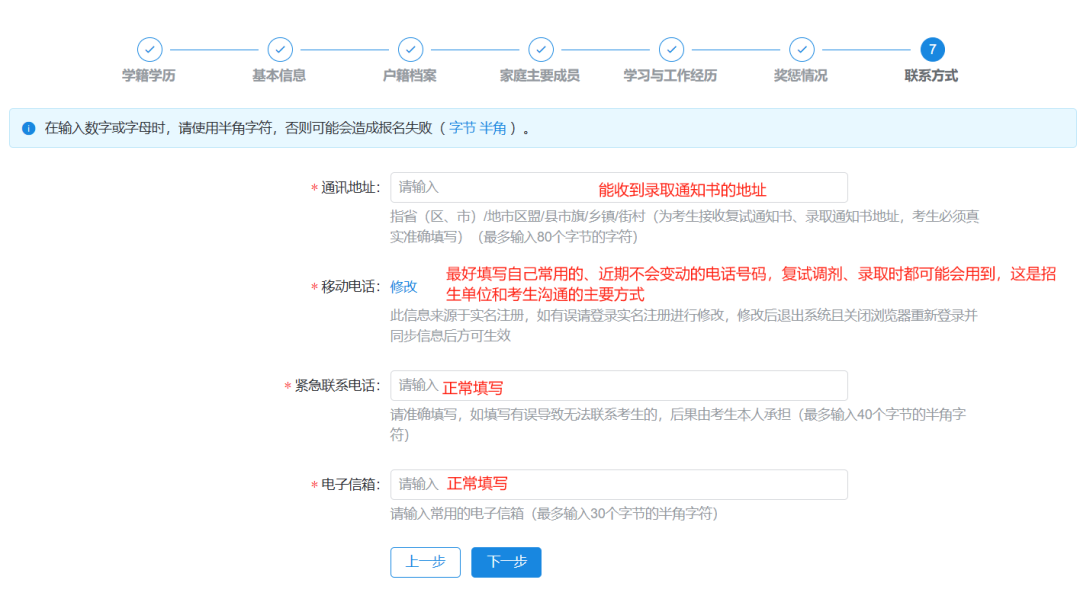Screen dimensions: 1080x599
Task: Go to the 户籍档案 step label
Action: point(410,76)
